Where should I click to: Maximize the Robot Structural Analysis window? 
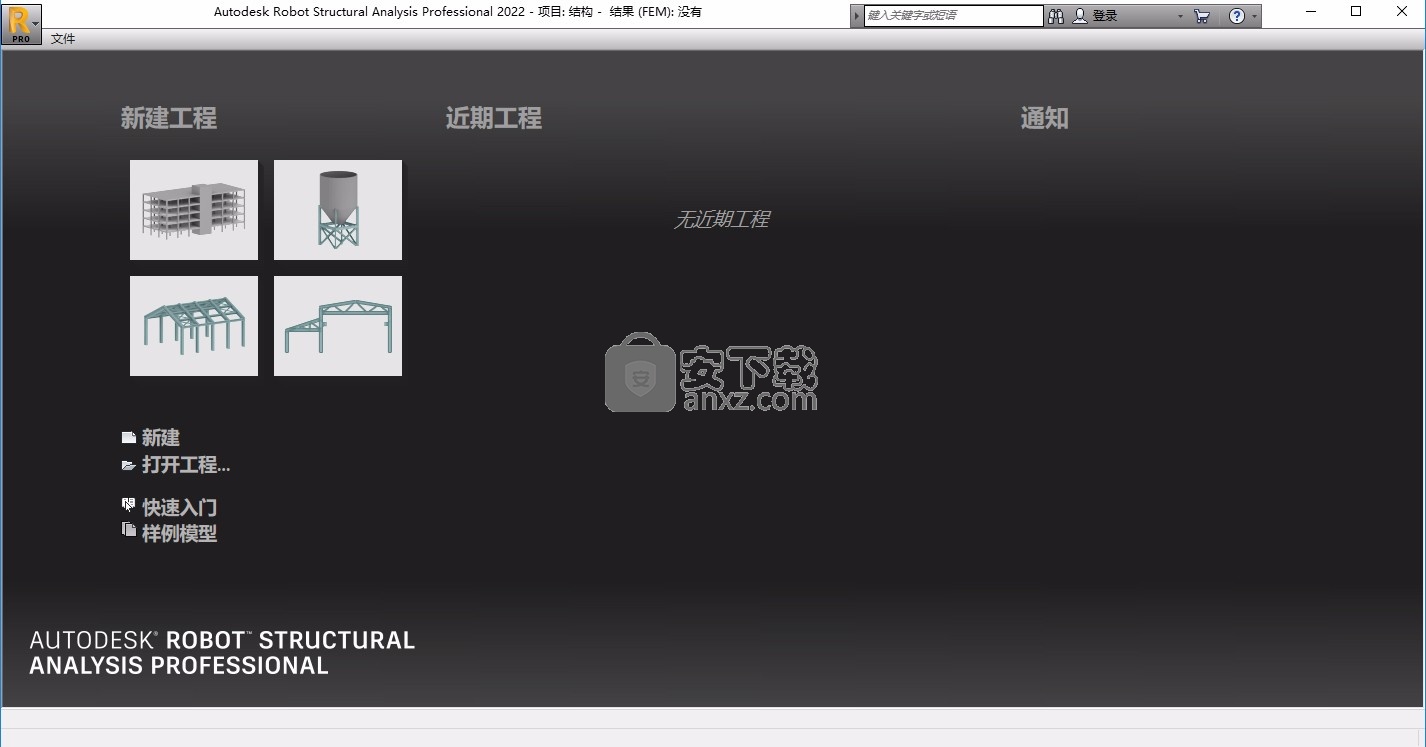tap(1356, 12)
